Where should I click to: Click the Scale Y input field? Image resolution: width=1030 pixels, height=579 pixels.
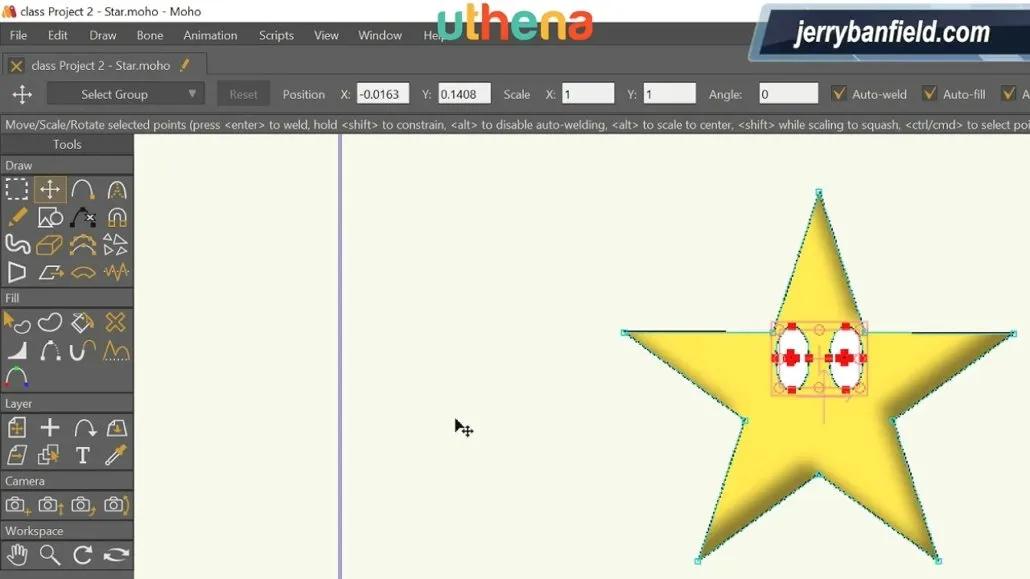click(x=669, y=94)
